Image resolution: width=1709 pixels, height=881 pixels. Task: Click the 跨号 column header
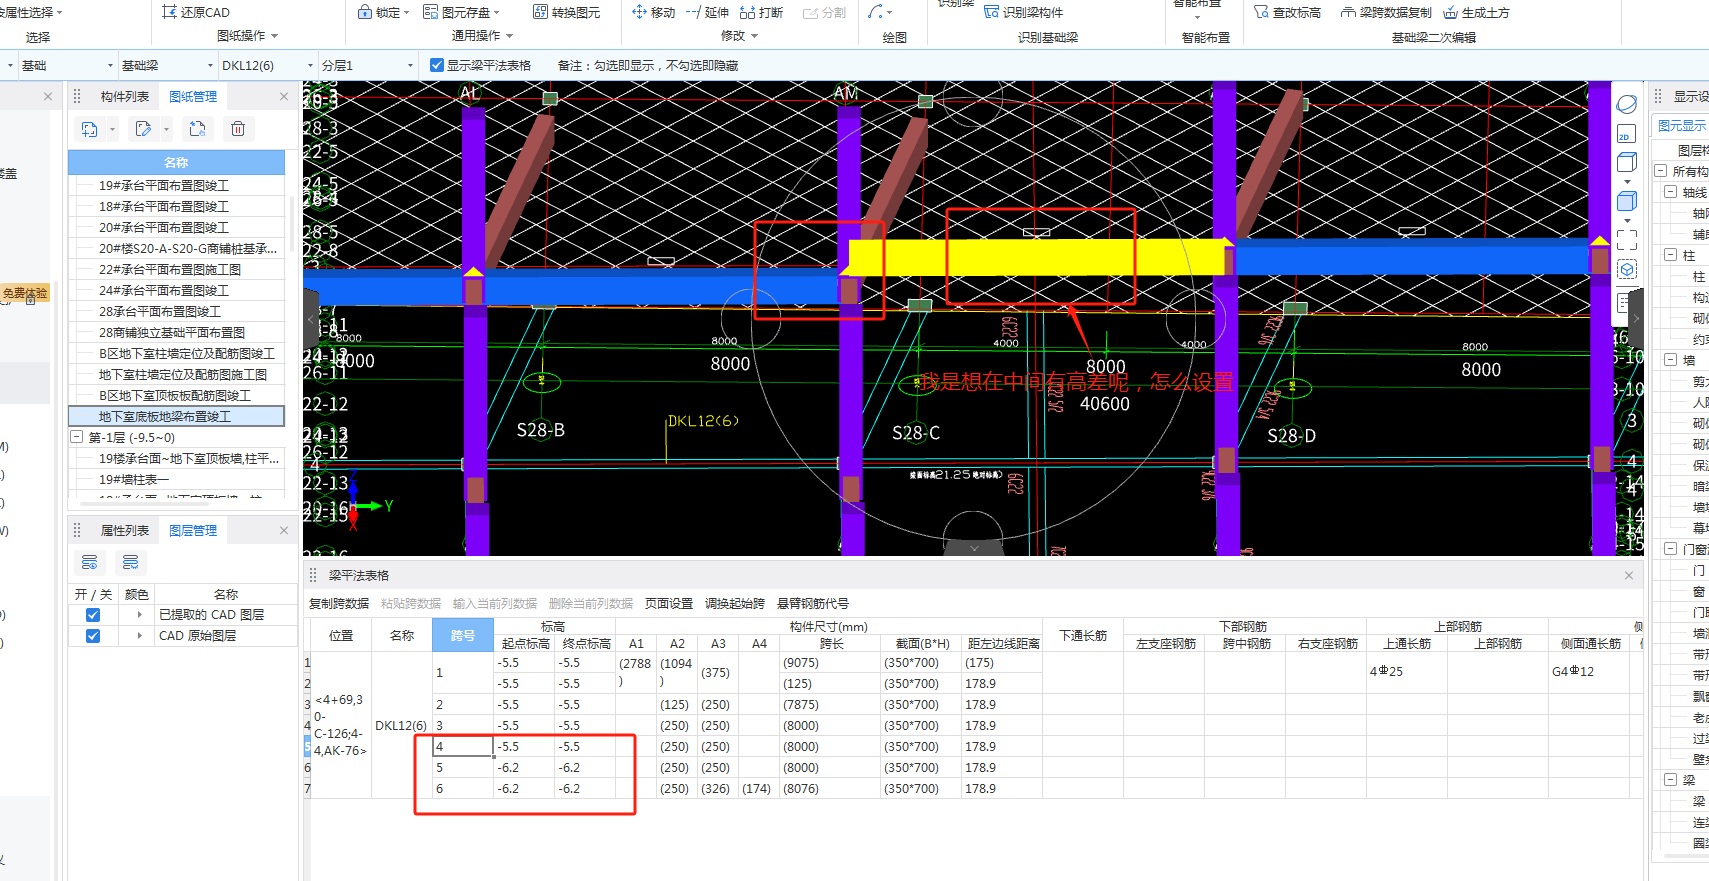(463, 635)
